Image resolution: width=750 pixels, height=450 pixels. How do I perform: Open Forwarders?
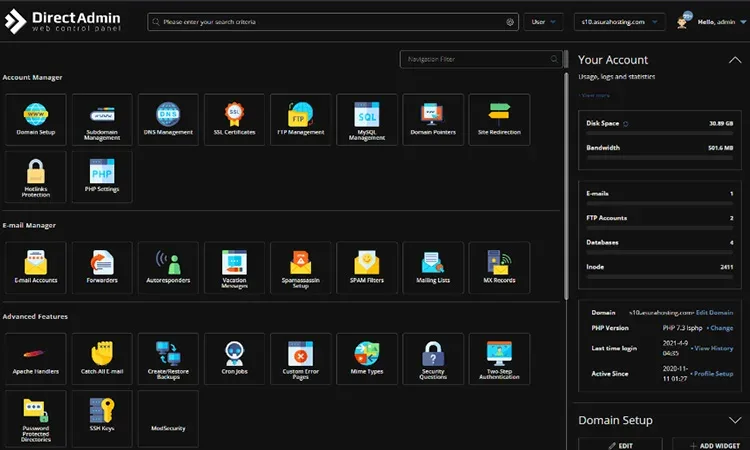tap(102, 267)
